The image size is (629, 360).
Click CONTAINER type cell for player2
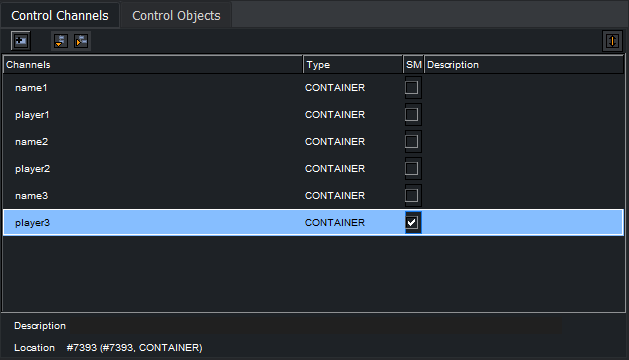click(x=335, y=169)
